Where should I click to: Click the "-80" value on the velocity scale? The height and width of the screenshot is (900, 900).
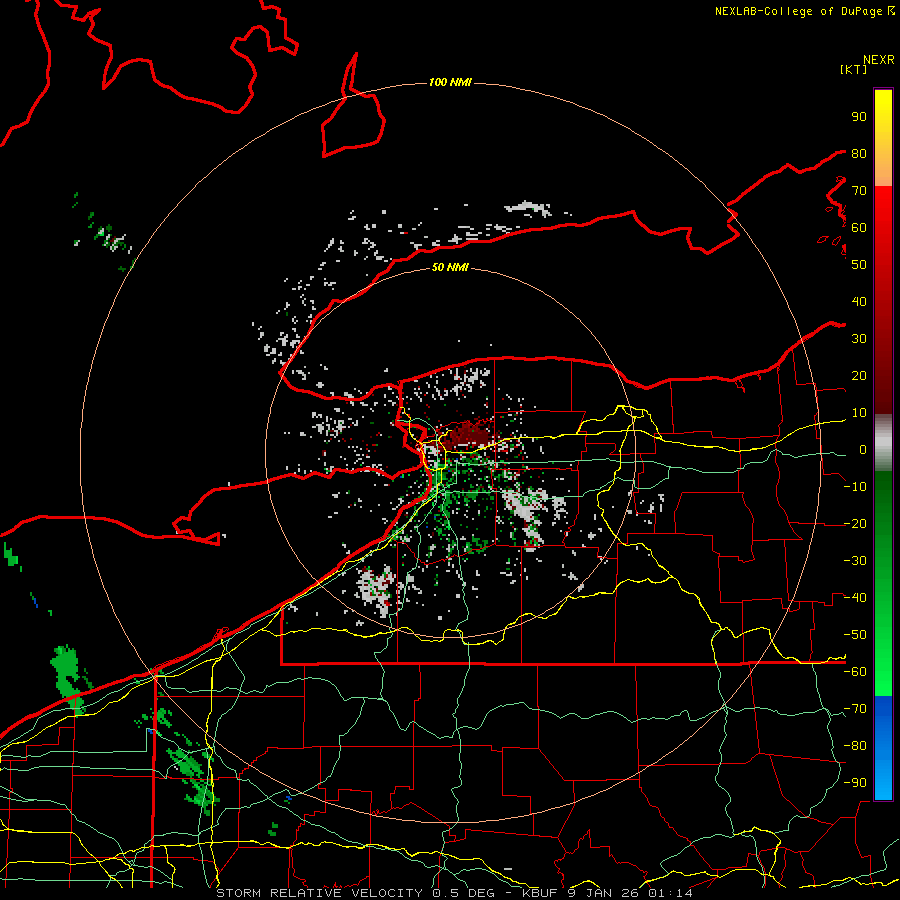855,746
